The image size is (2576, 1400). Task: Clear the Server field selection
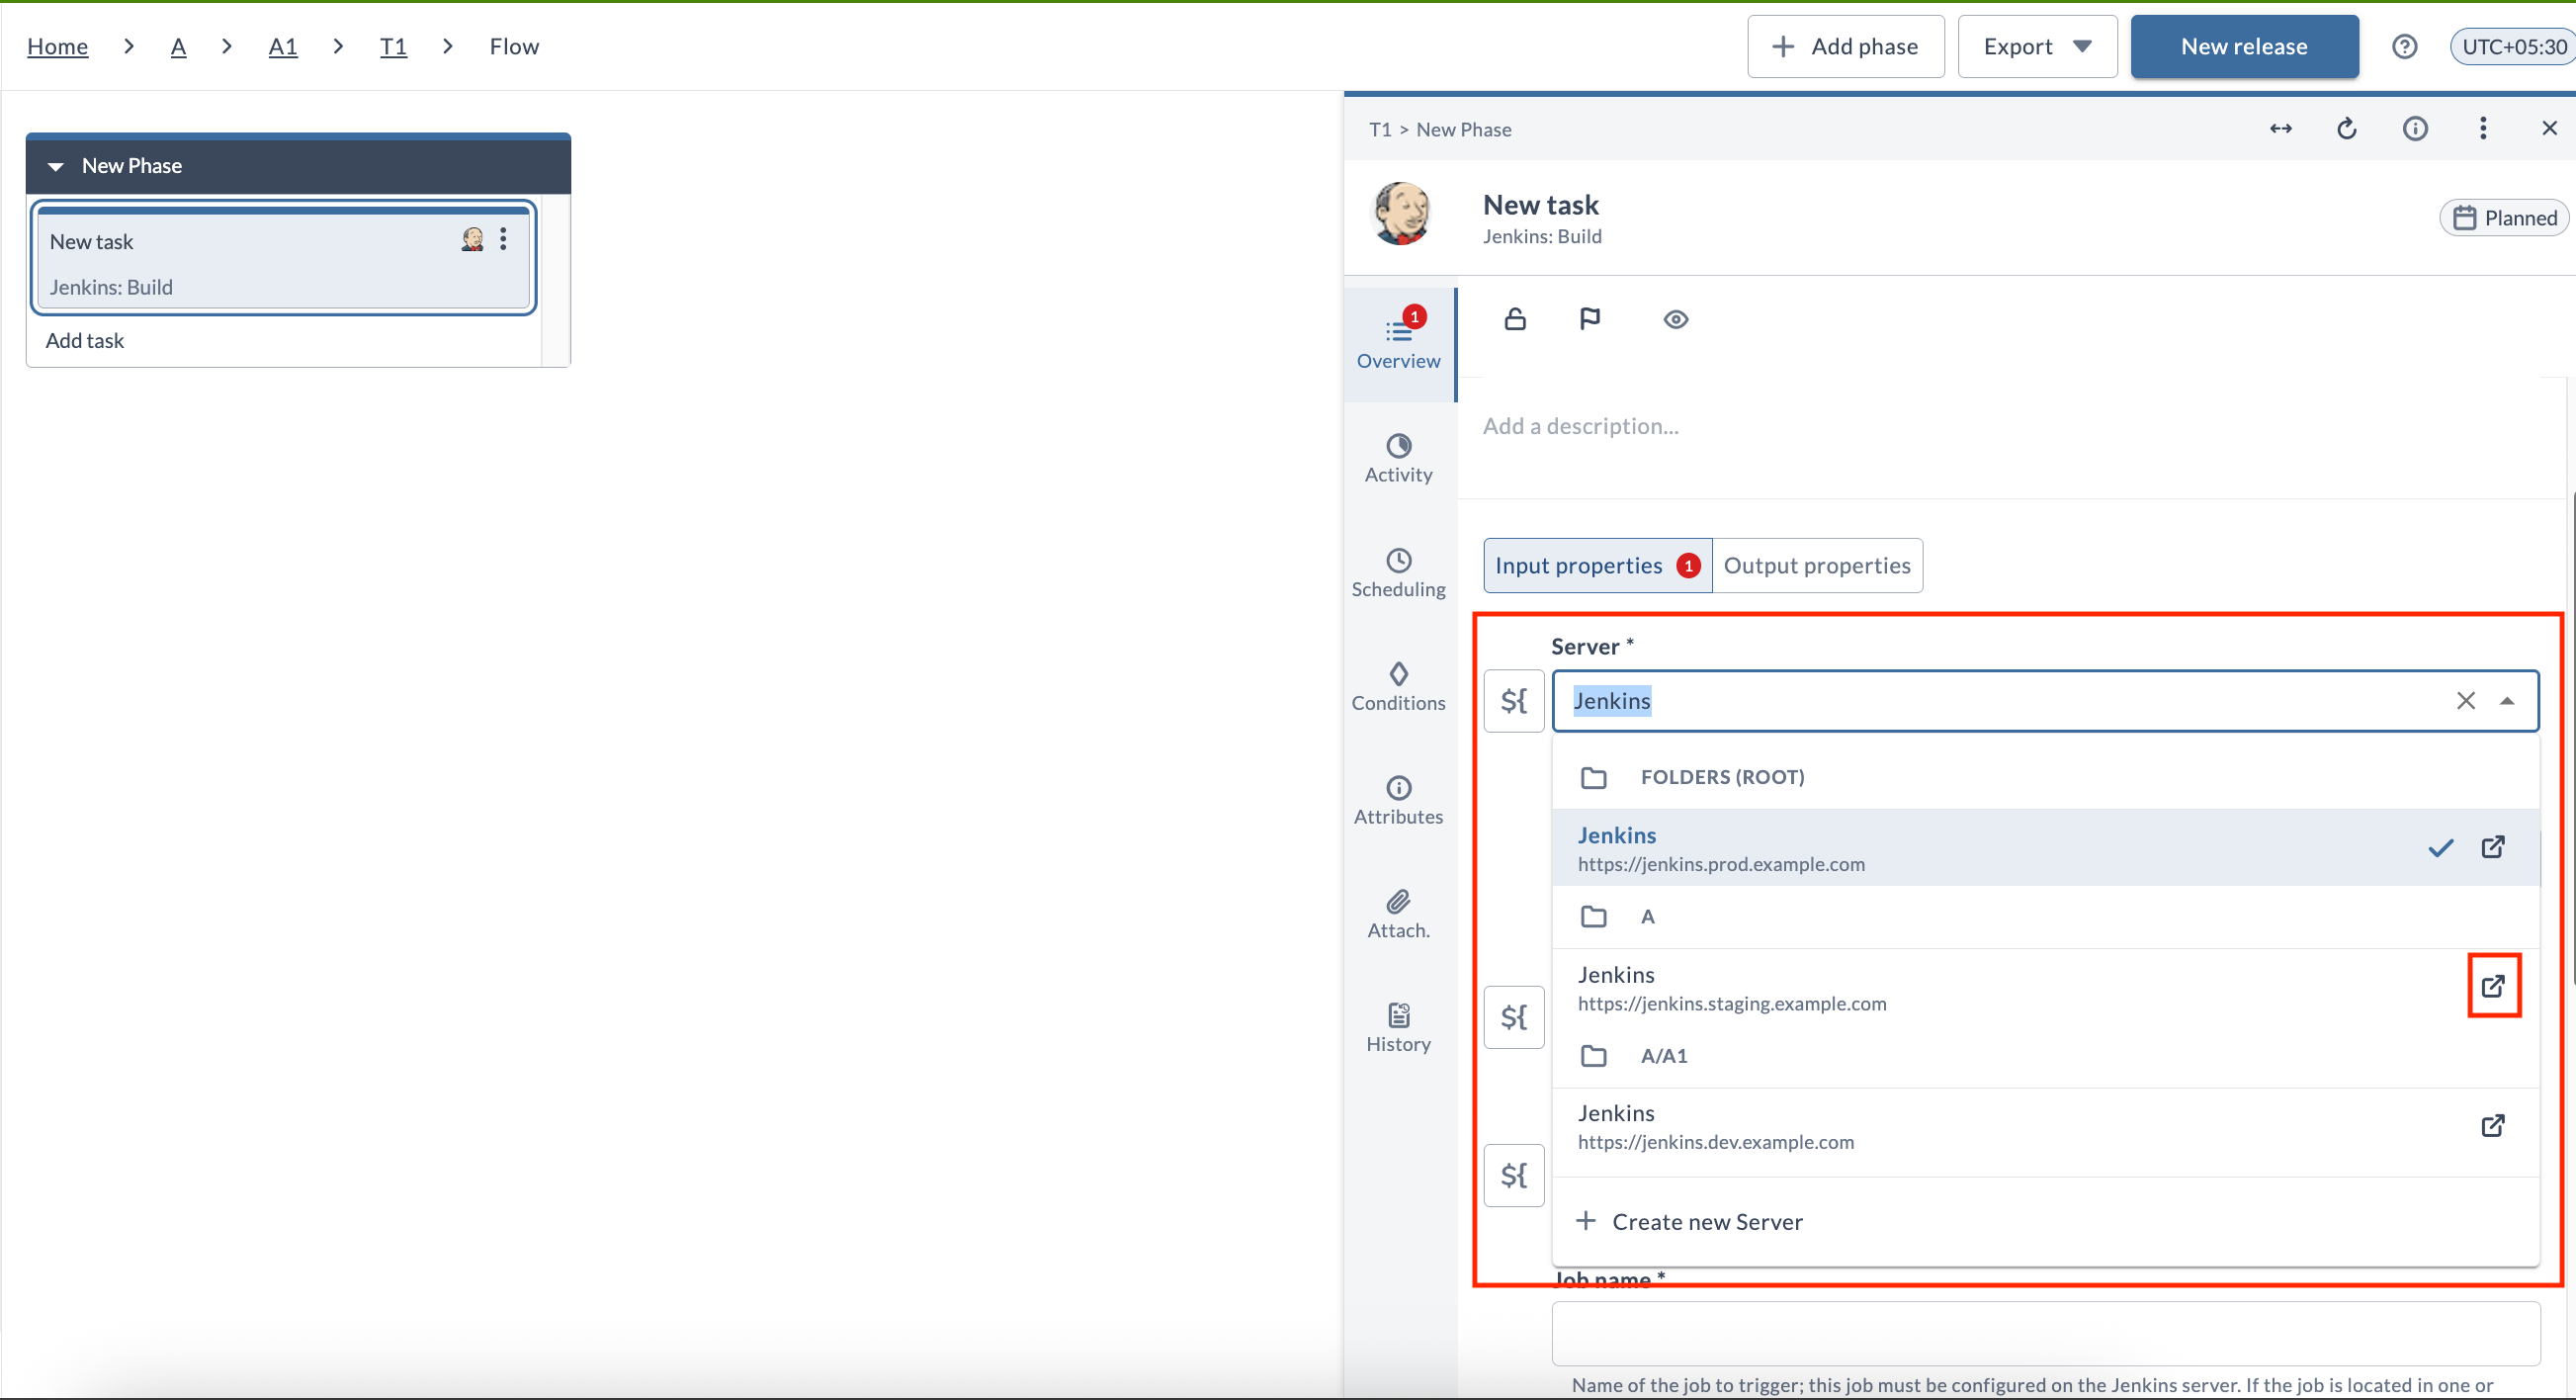(2466, 701)
